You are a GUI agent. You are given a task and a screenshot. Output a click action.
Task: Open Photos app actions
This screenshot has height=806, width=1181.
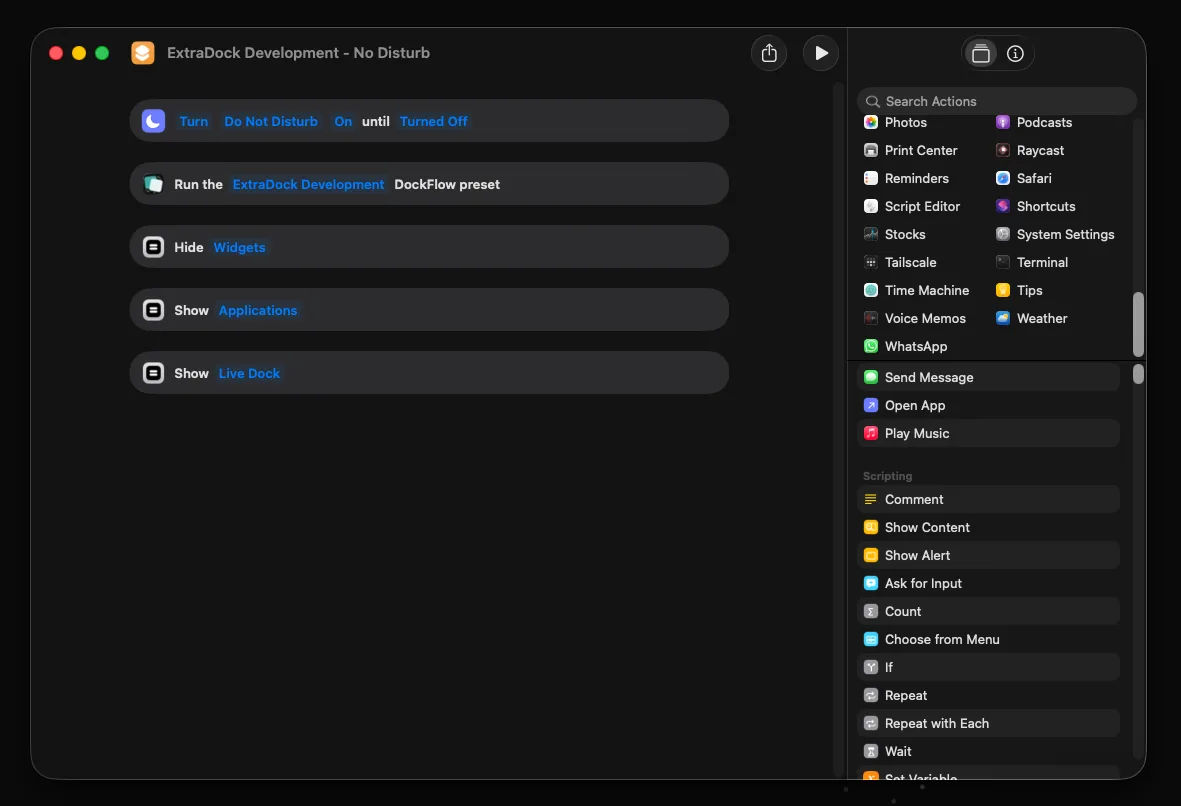pos(896,122)
